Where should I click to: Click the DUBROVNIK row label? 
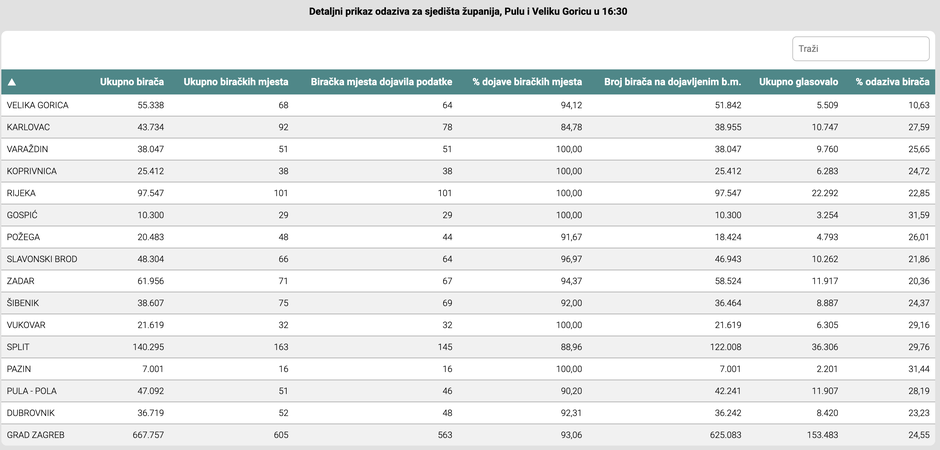[31, 413]
